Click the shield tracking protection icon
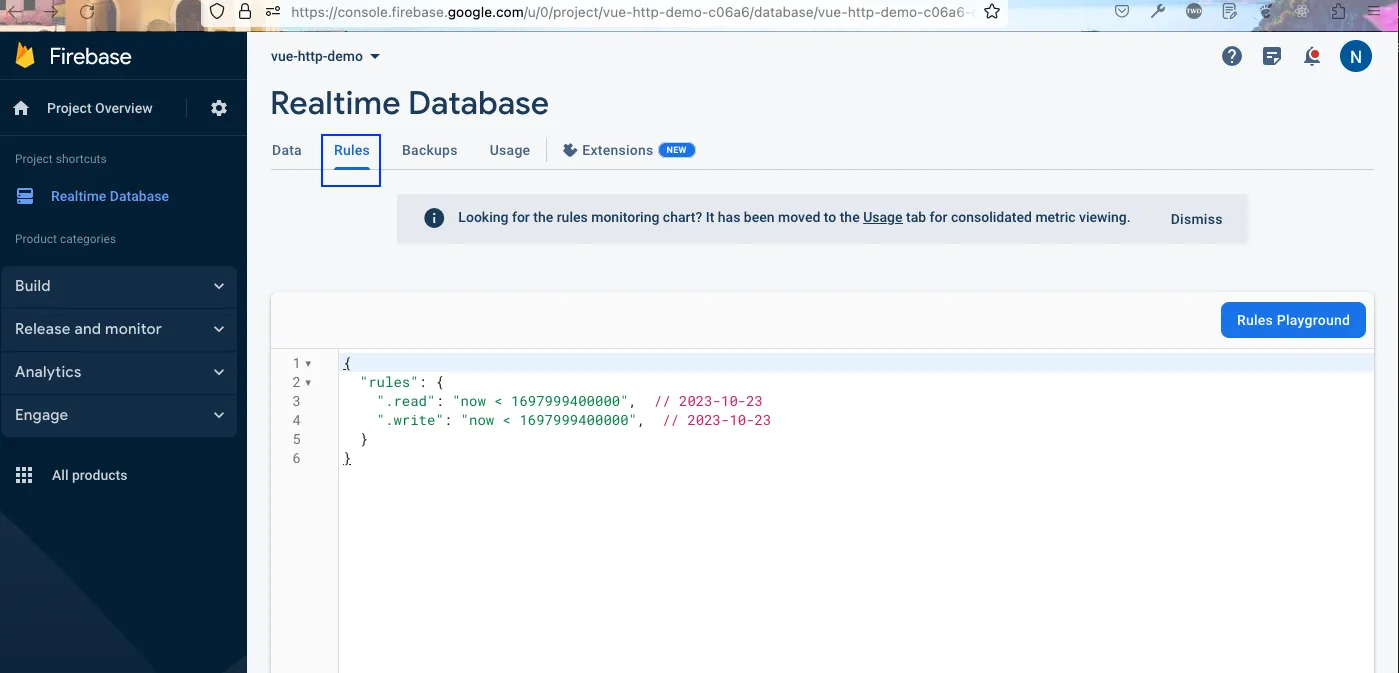This screenshot has height=673, width=1399. point(217,12)
